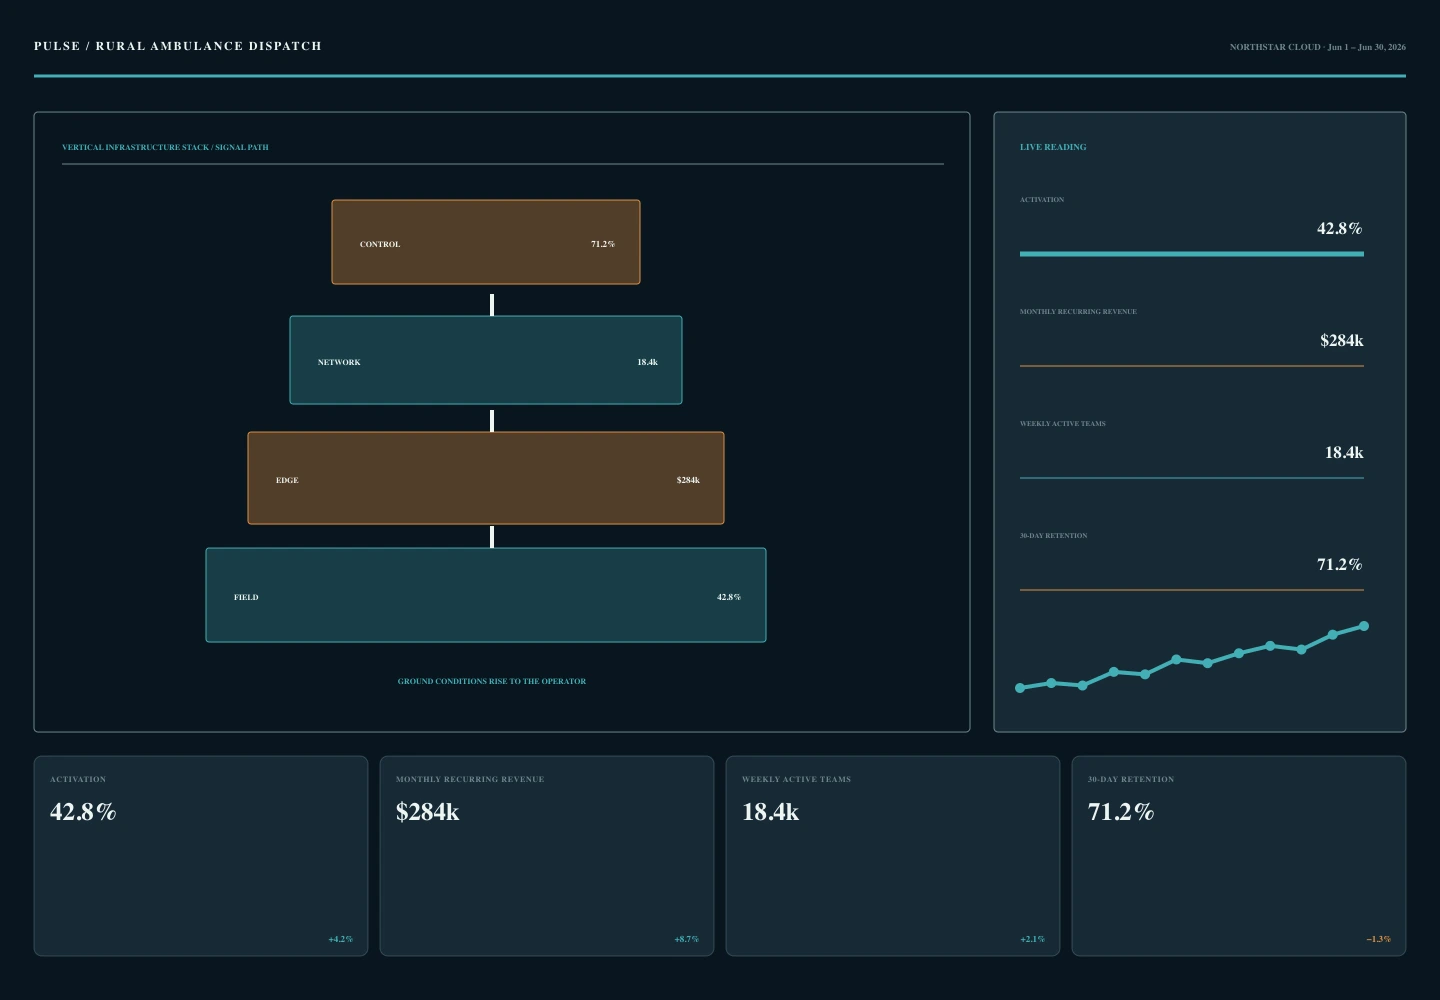Screen dimensions: 1440x1000
Task: Click the Northstar Cloud date range label
Action: point(1318,47)
